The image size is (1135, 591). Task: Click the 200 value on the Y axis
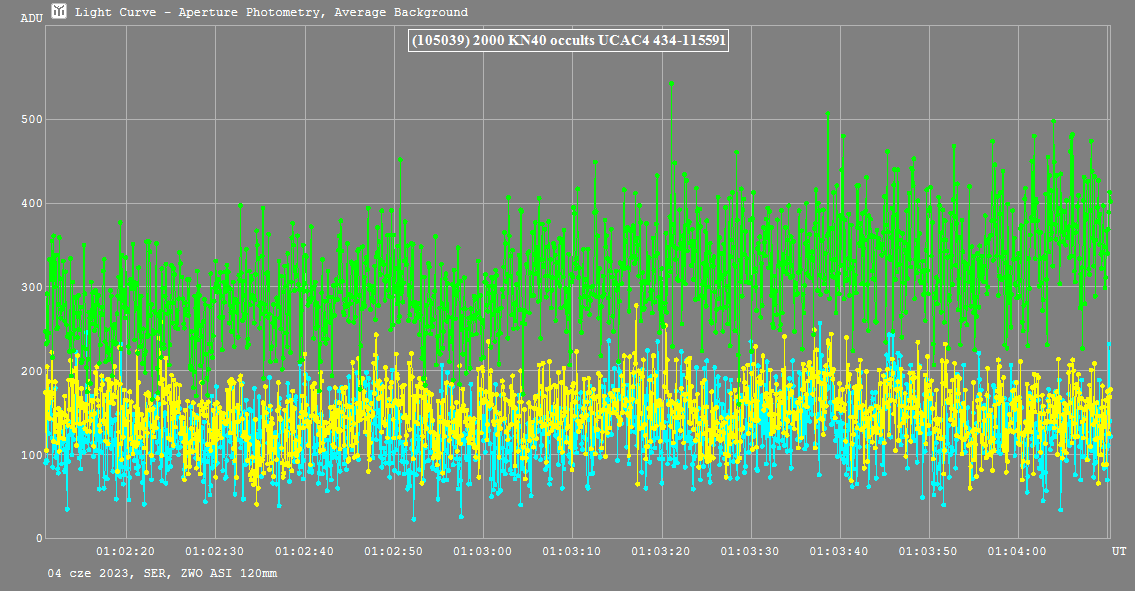pos(32,372)
